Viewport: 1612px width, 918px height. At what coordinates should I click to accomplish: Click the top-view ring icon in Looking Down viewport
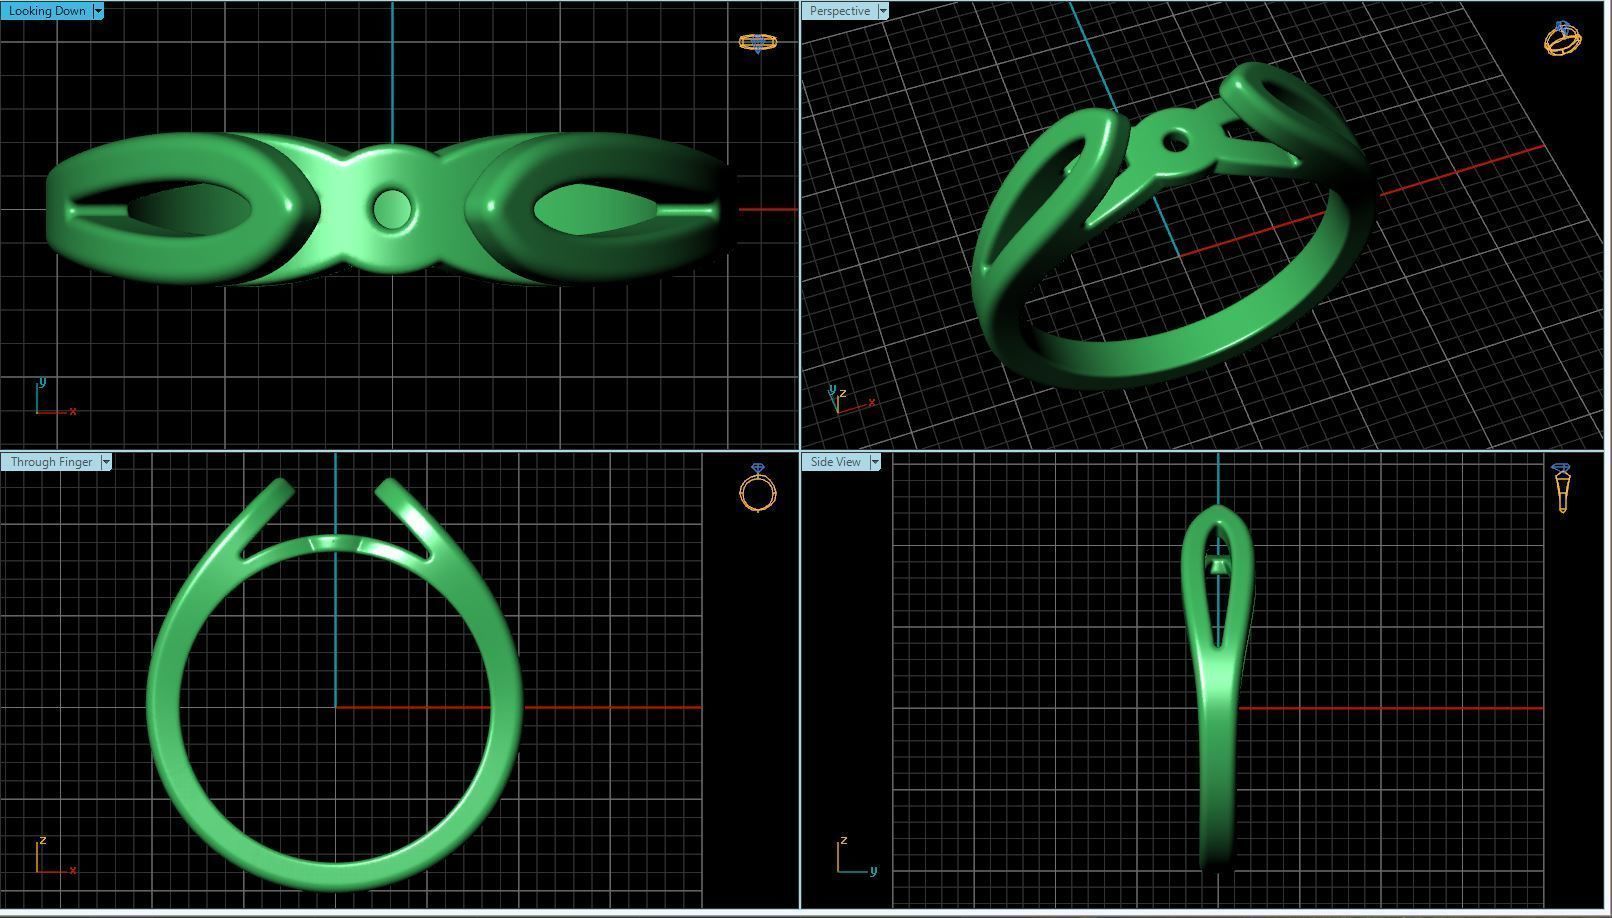click(x=757, y=42)
